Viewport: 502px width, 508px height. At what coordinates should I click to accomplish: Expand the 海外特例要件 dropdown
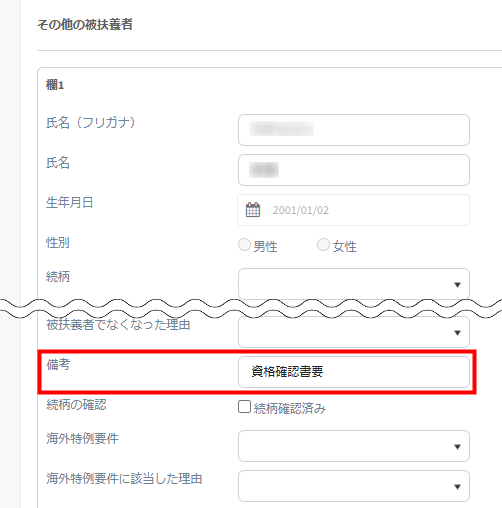coord(354,446)
